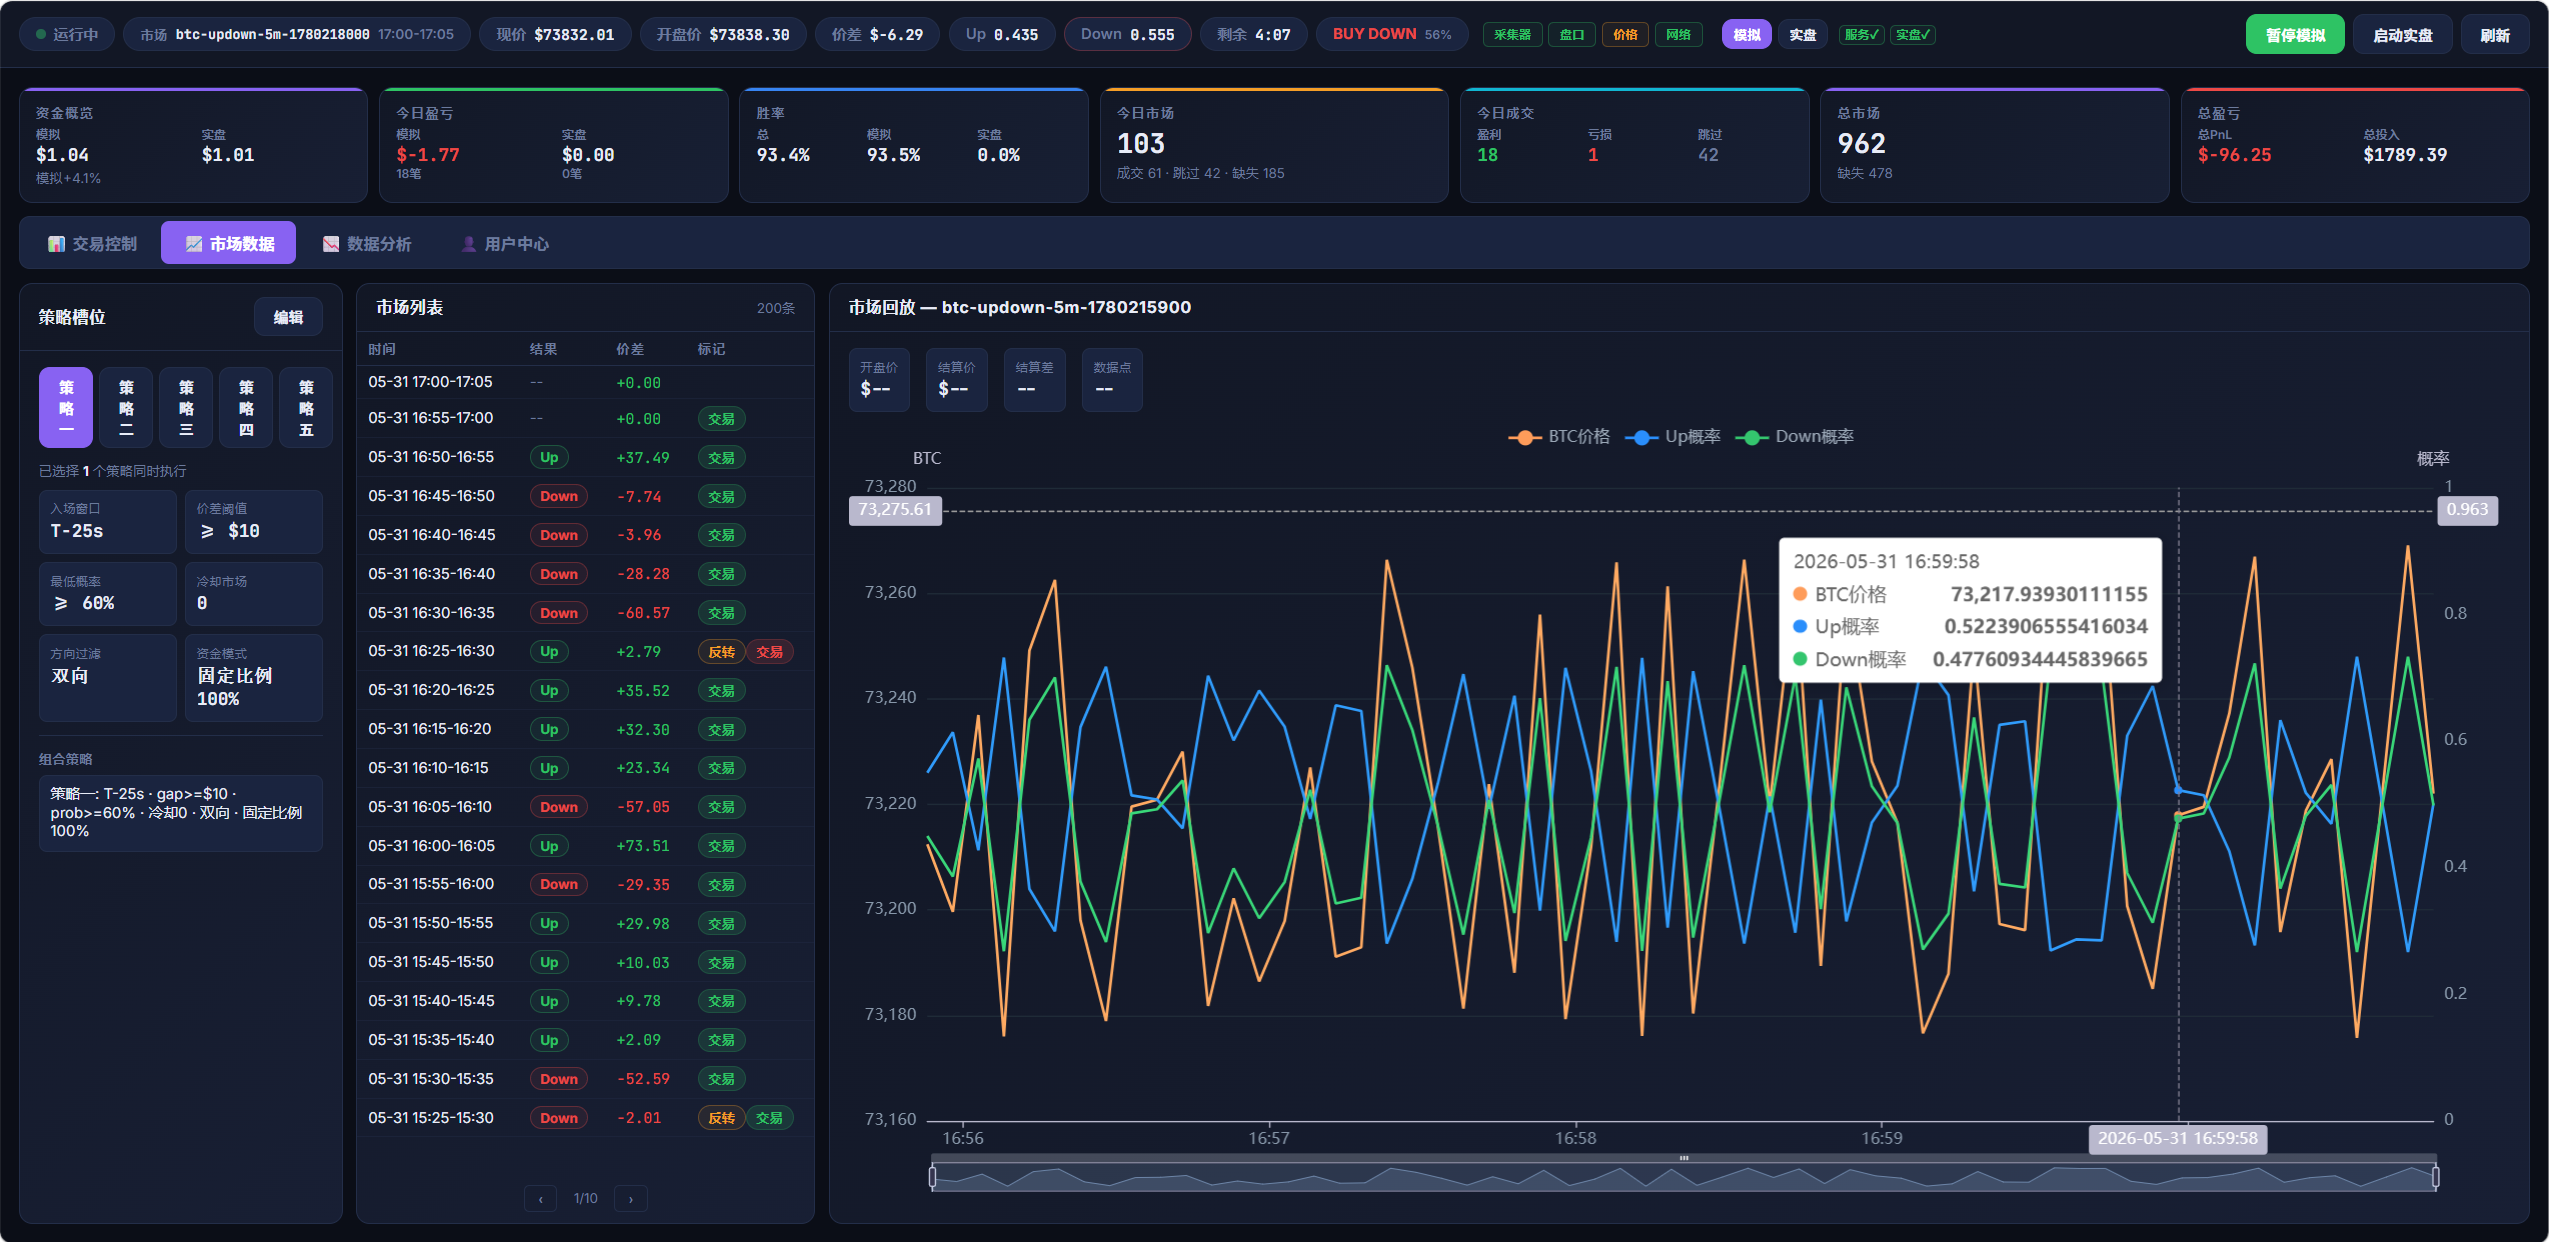The width and height of the screenshot is (2549, 1242).
Task: Click the chart data zoom slider track
Action: pos(1683,1178)
